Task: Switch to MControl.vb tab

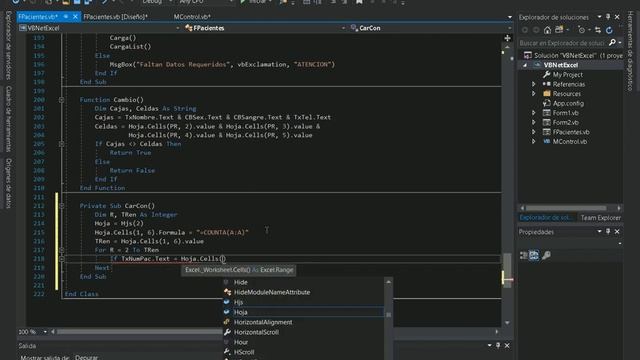Action: (x=192, y=17)
